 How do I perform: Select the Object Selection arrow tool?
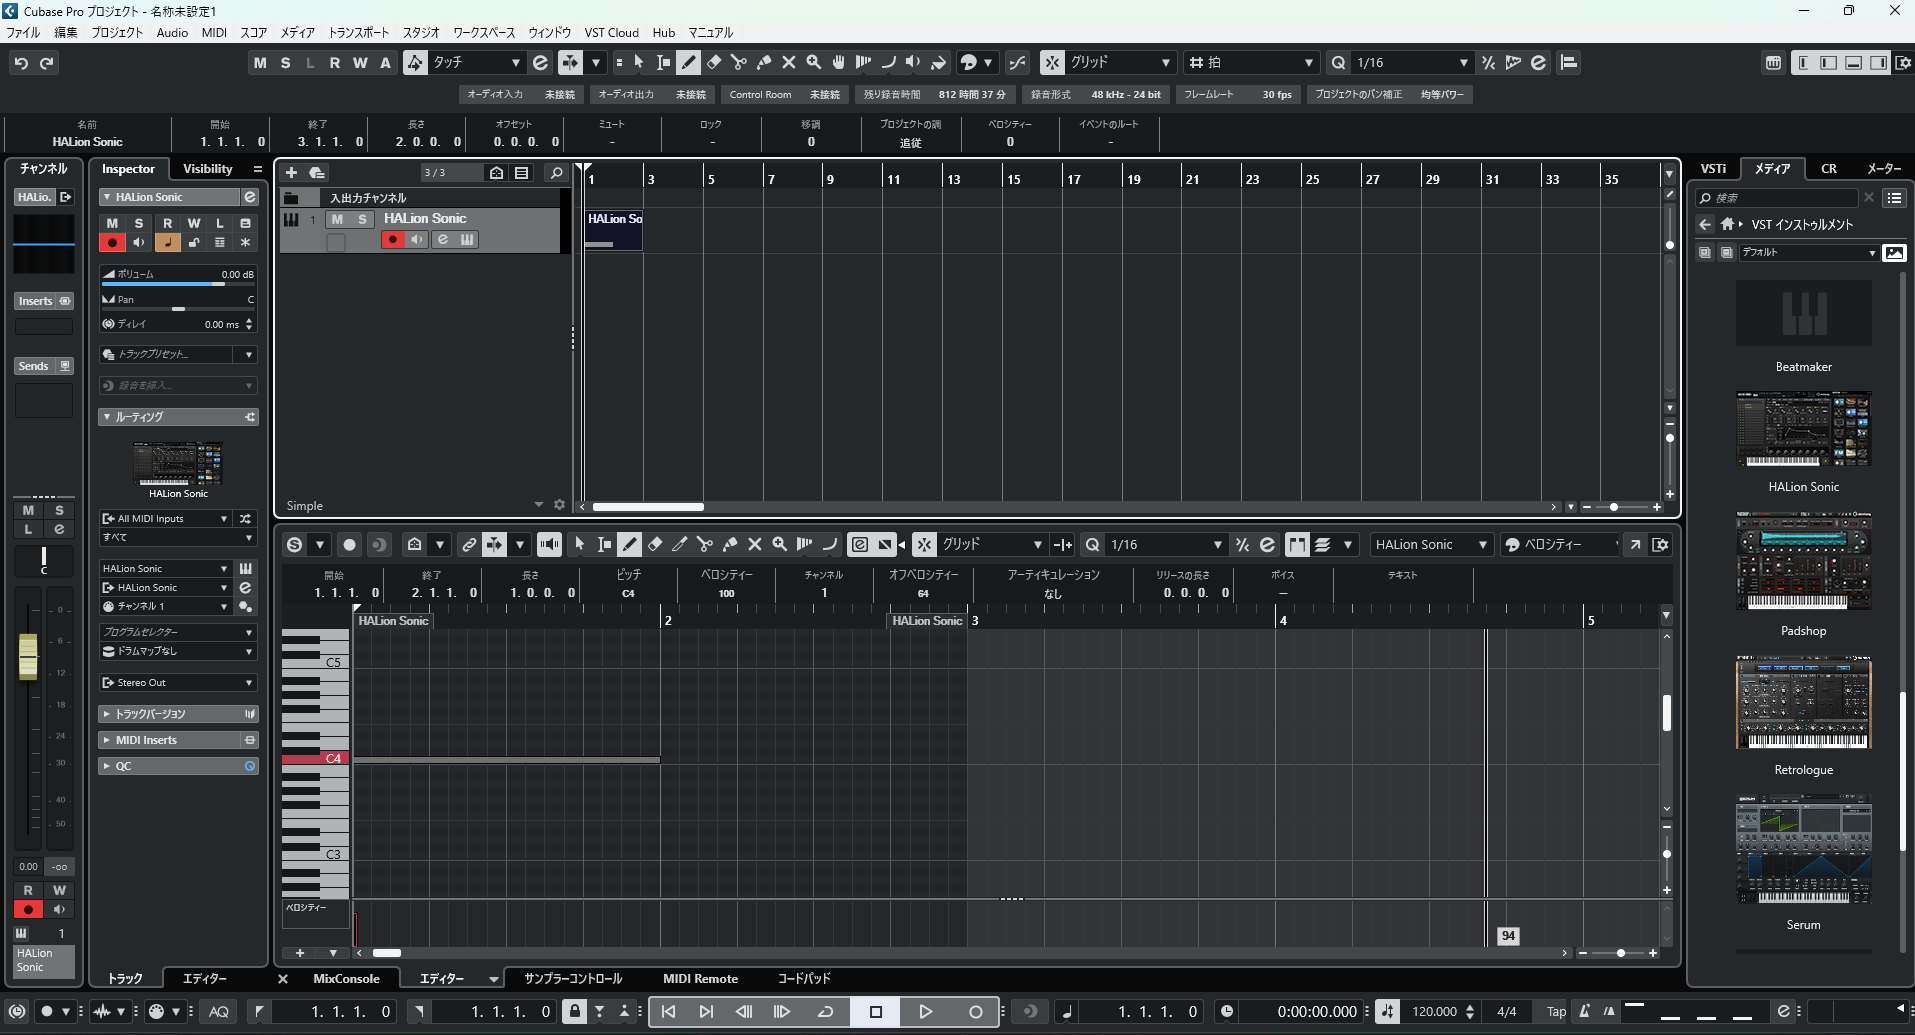pos(638,62)
